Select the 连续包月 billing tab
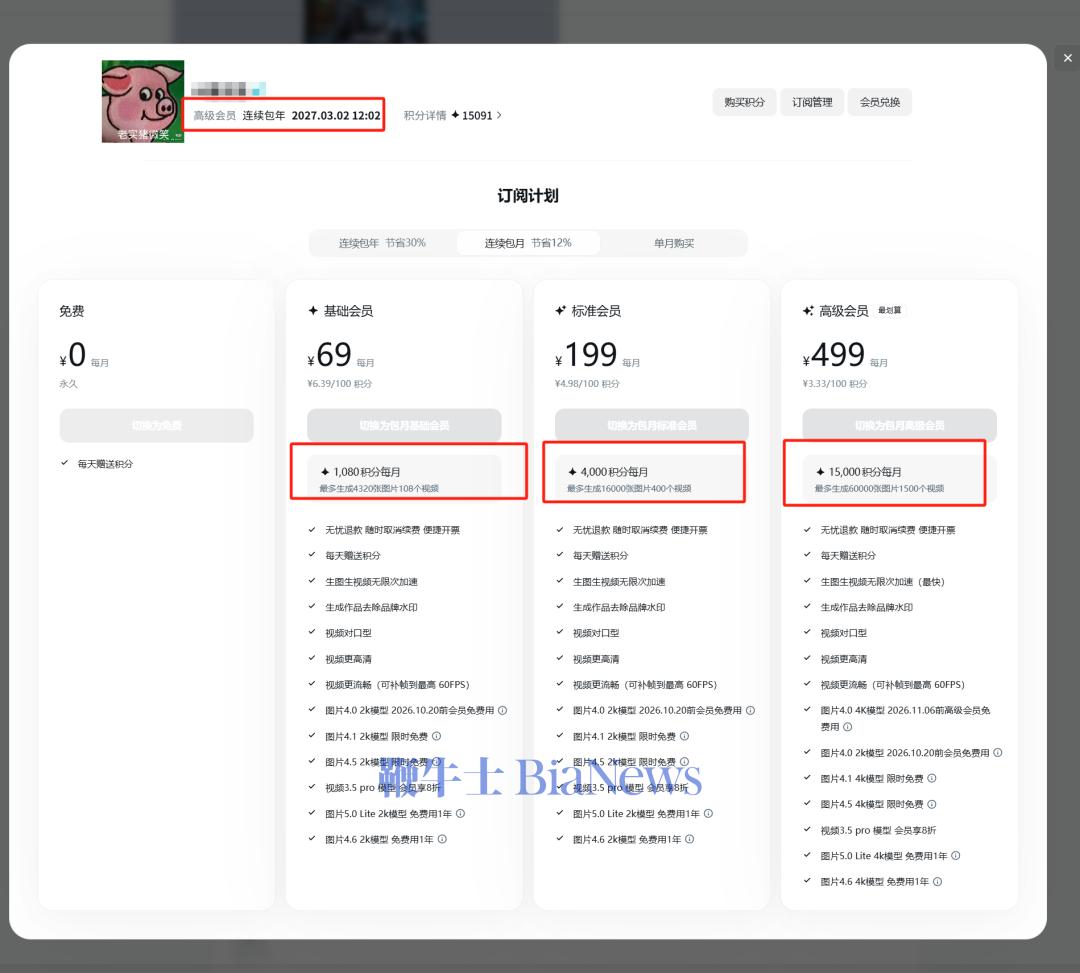Image resolution: width=1080 pixels, height=973 pixels. tap(528, 243)
